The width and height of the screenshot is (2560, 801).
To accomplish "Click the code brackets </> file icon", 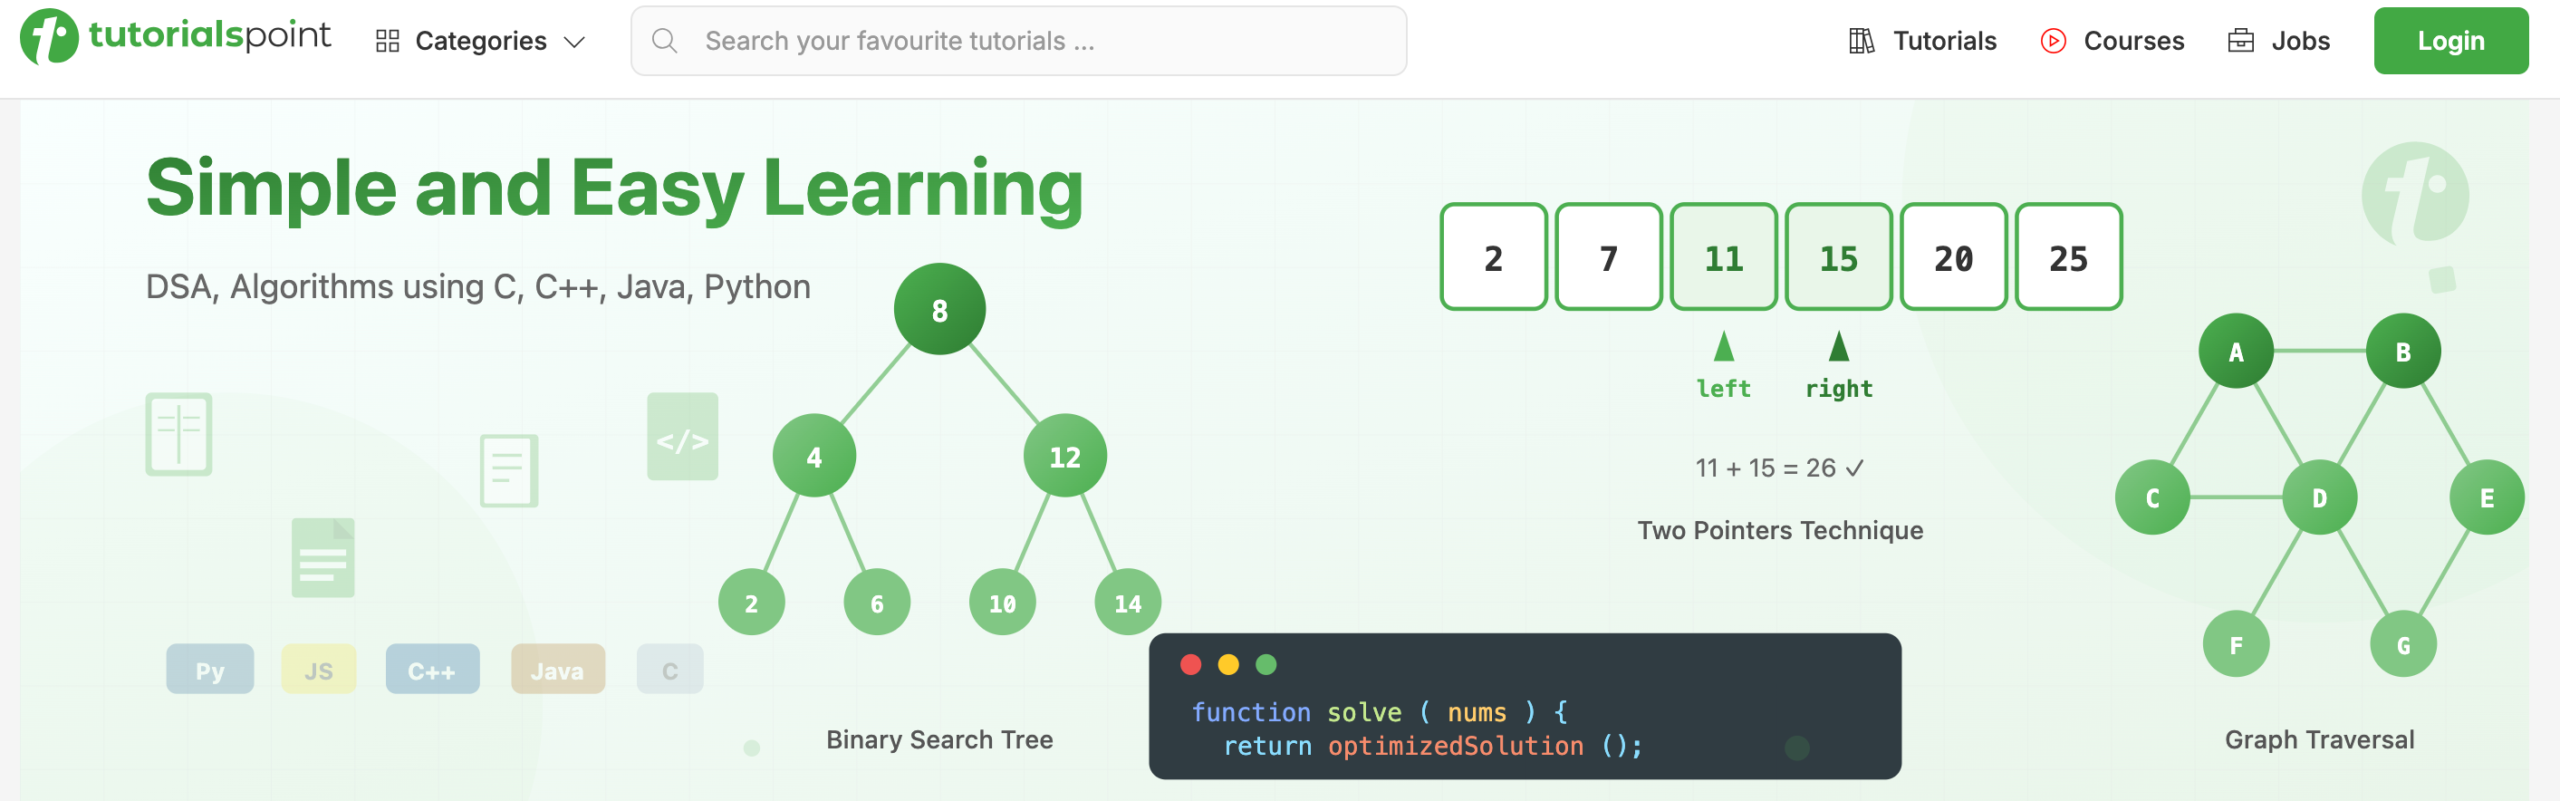I will (x=683, y=437).
